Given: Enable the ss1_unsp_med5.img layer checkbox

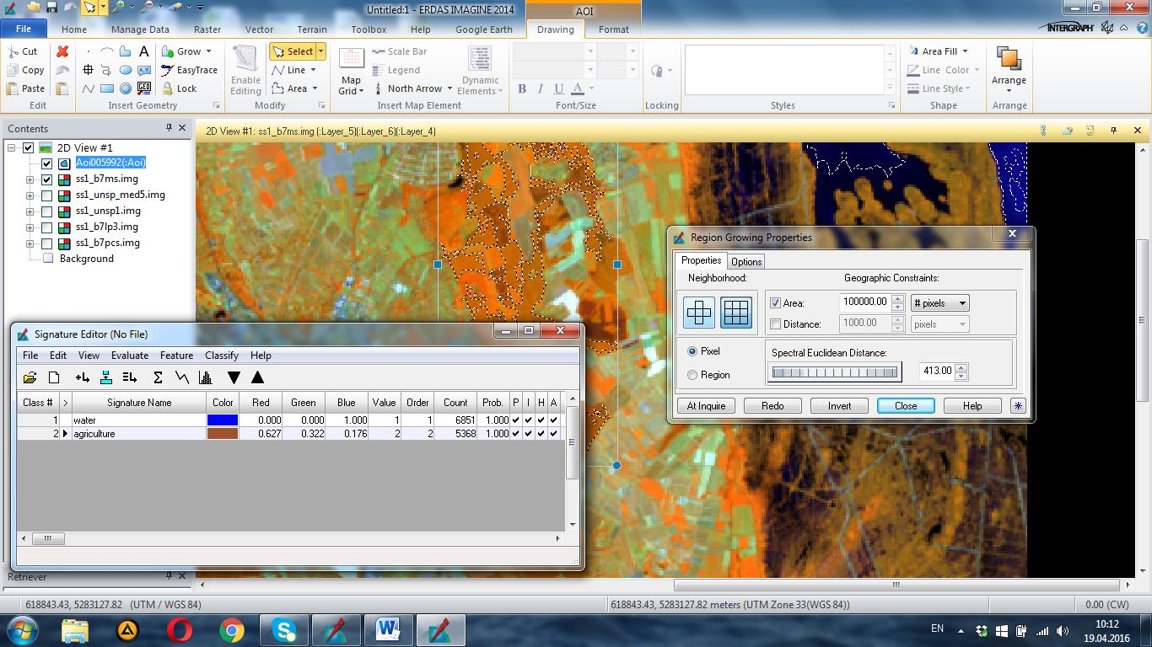Looking at the screenshot, I should tap(47, 195).
